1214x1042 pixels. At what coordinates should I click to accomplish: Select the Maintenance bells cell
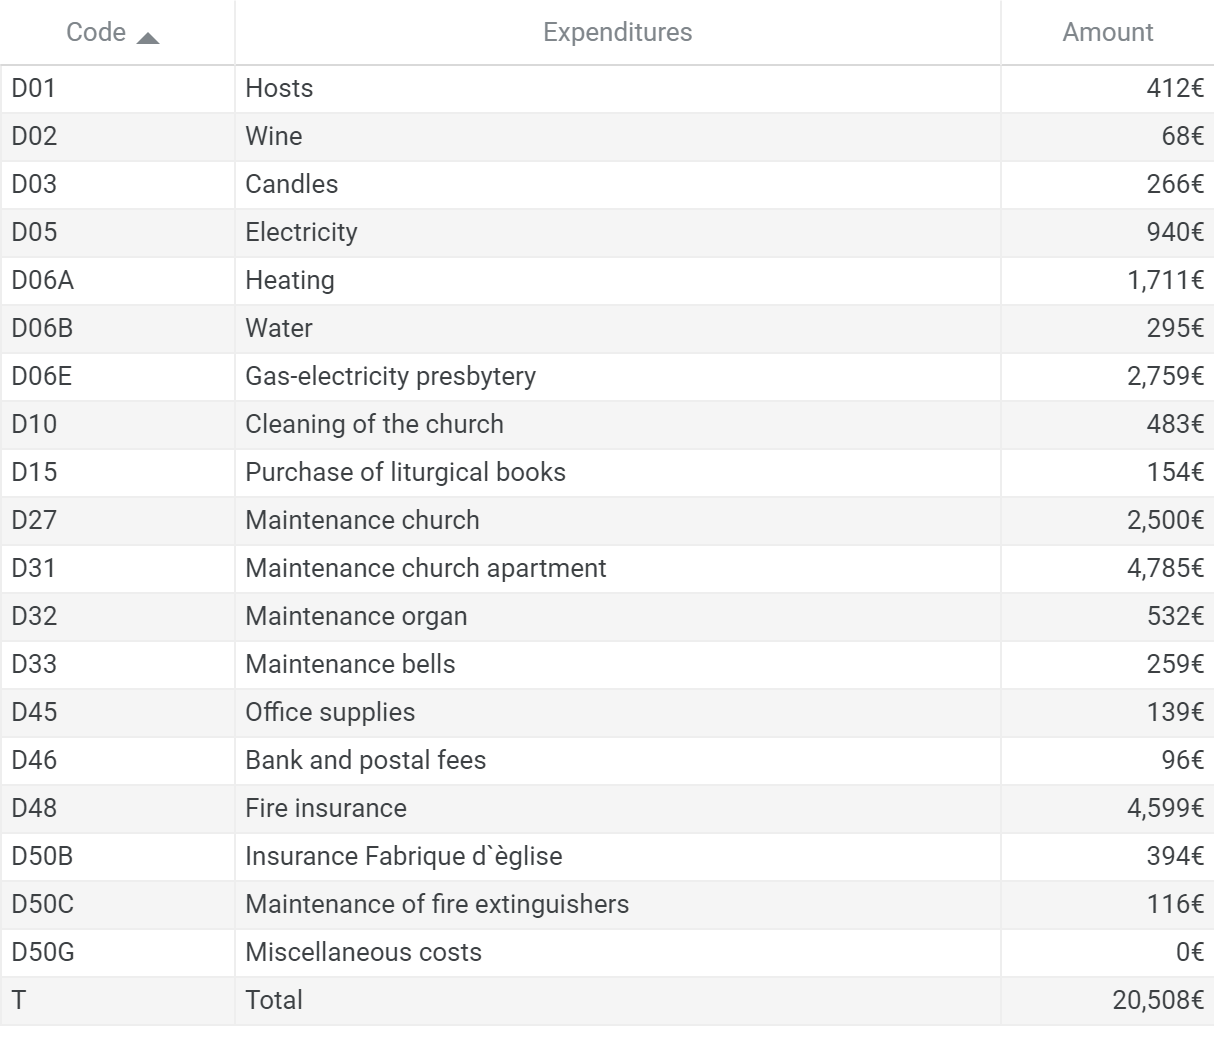coord(617,664)
